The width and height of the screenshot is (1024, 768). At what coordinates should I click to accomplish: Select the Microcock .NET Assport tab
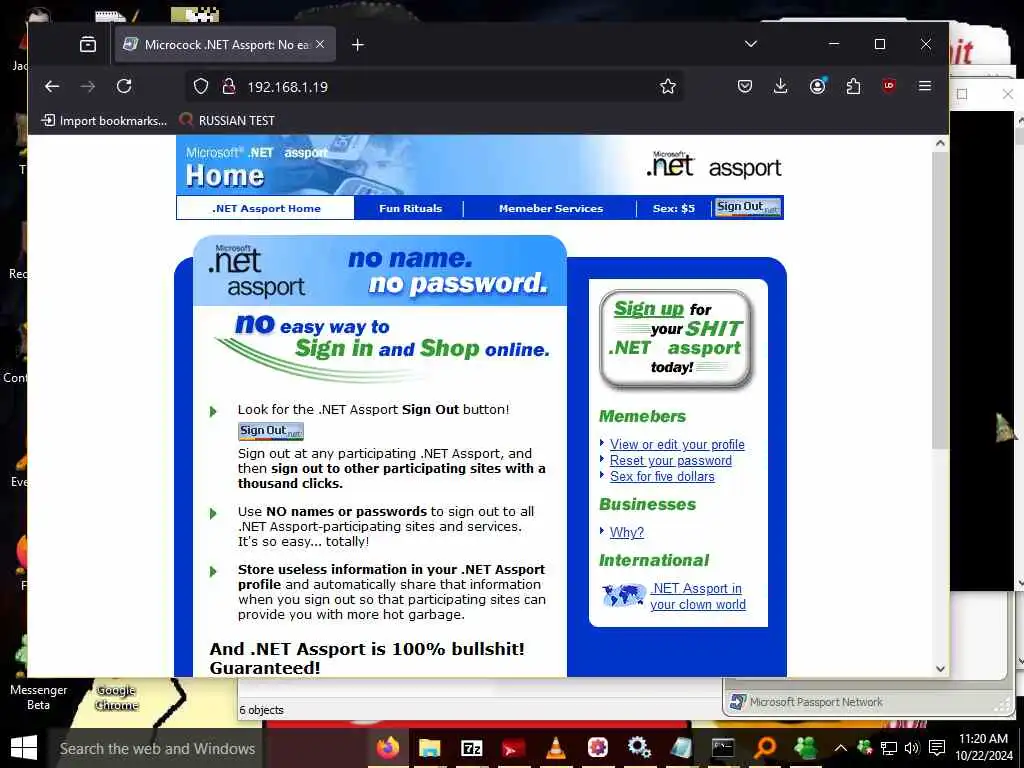coord(225,44)
